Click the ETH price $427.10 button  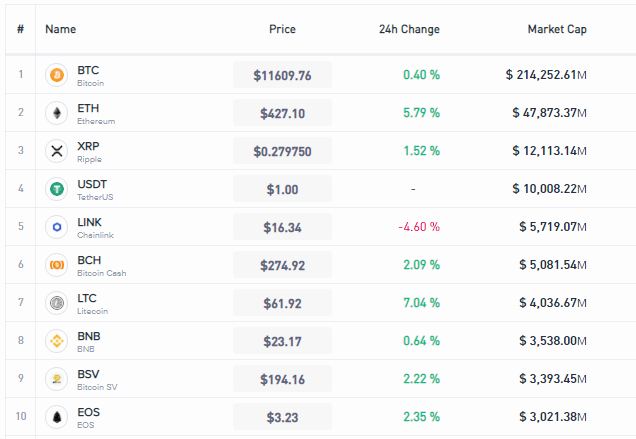point(282,113)
